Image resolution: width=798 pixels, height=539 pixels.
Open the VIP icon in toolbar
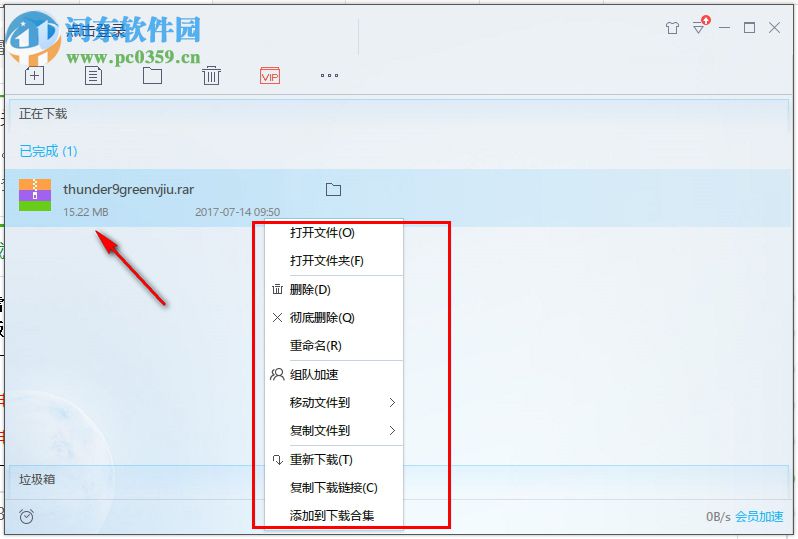(x=270, y=76)
